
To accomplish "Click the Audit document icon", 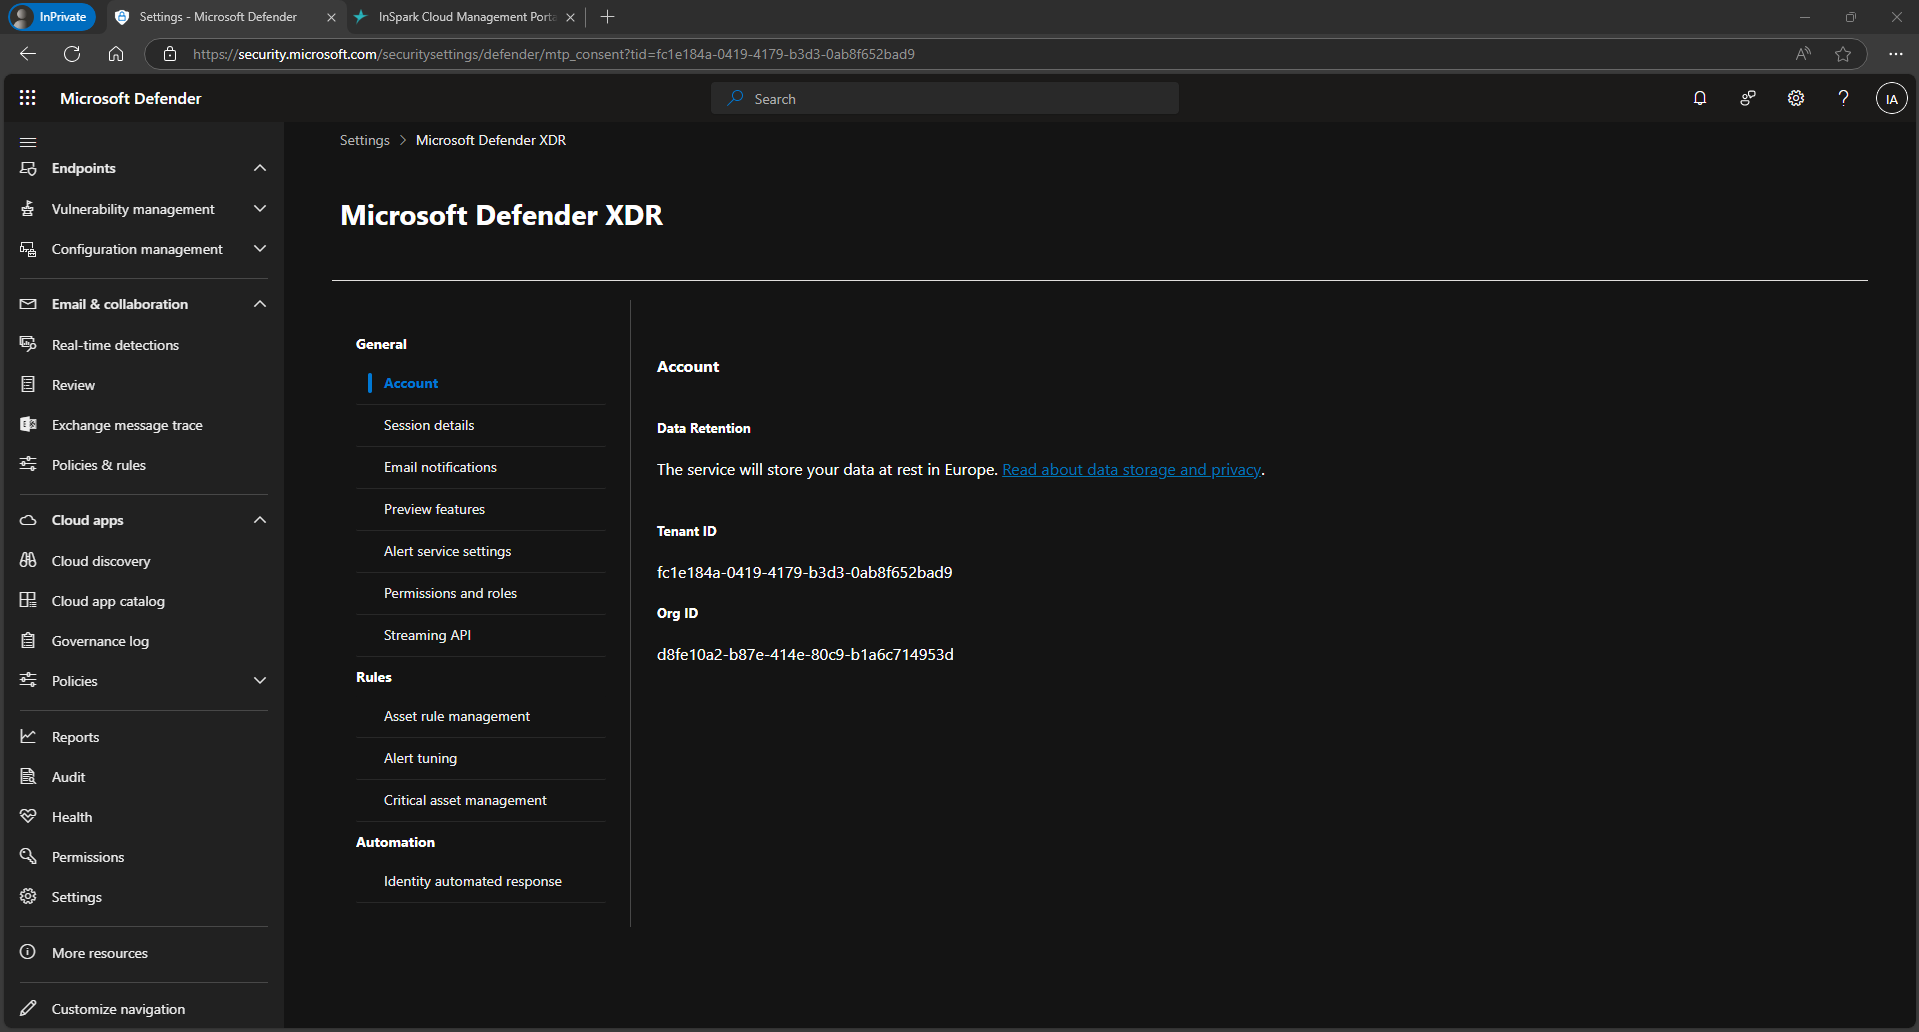I will tap(28, 777).
